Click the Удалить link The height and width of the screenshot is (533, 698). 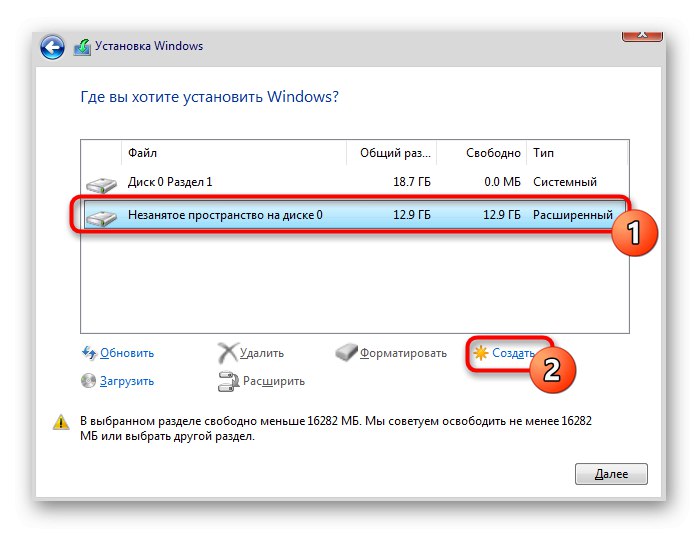(x=262, y=353)
